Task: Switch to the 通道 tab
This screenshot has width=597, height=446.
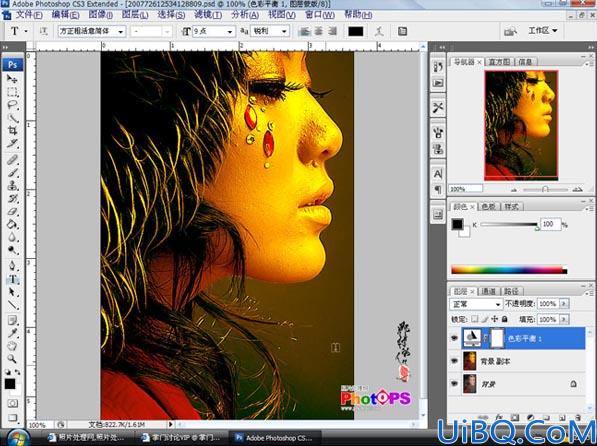Action: tap(488, 291)
